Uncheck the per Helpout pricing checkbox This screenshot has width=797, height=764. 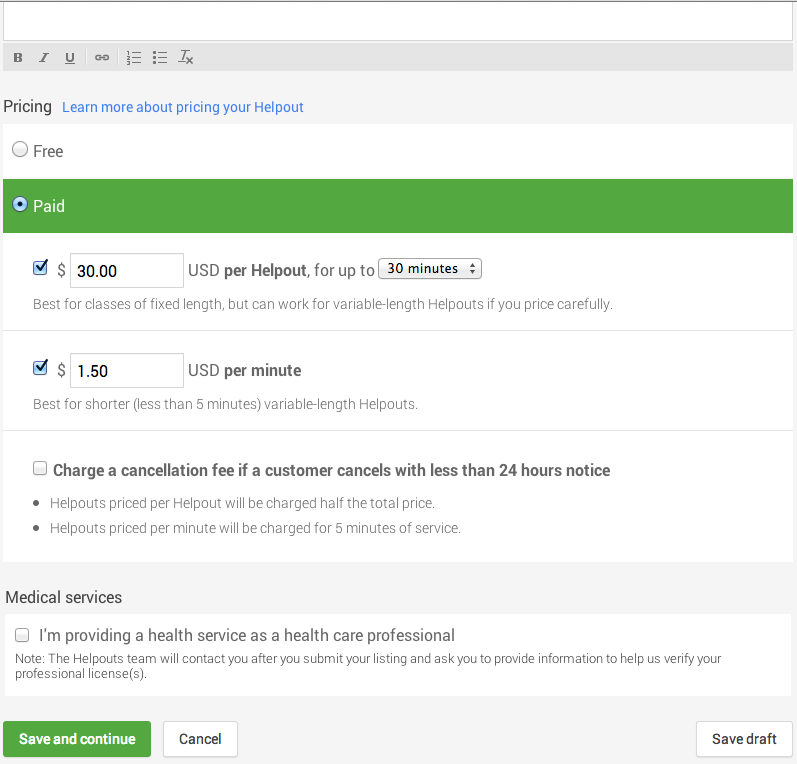coord(40,267)
